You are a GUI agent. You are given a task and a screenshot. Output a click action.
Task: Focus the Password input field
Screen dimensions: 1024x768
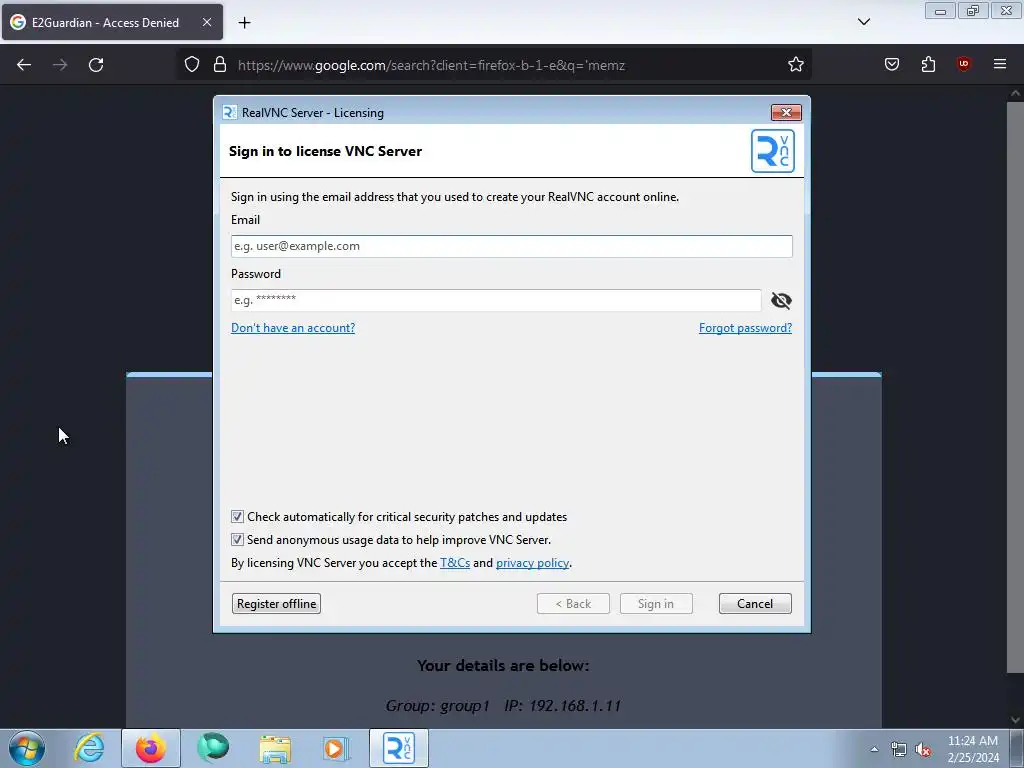tap(496, 300)
